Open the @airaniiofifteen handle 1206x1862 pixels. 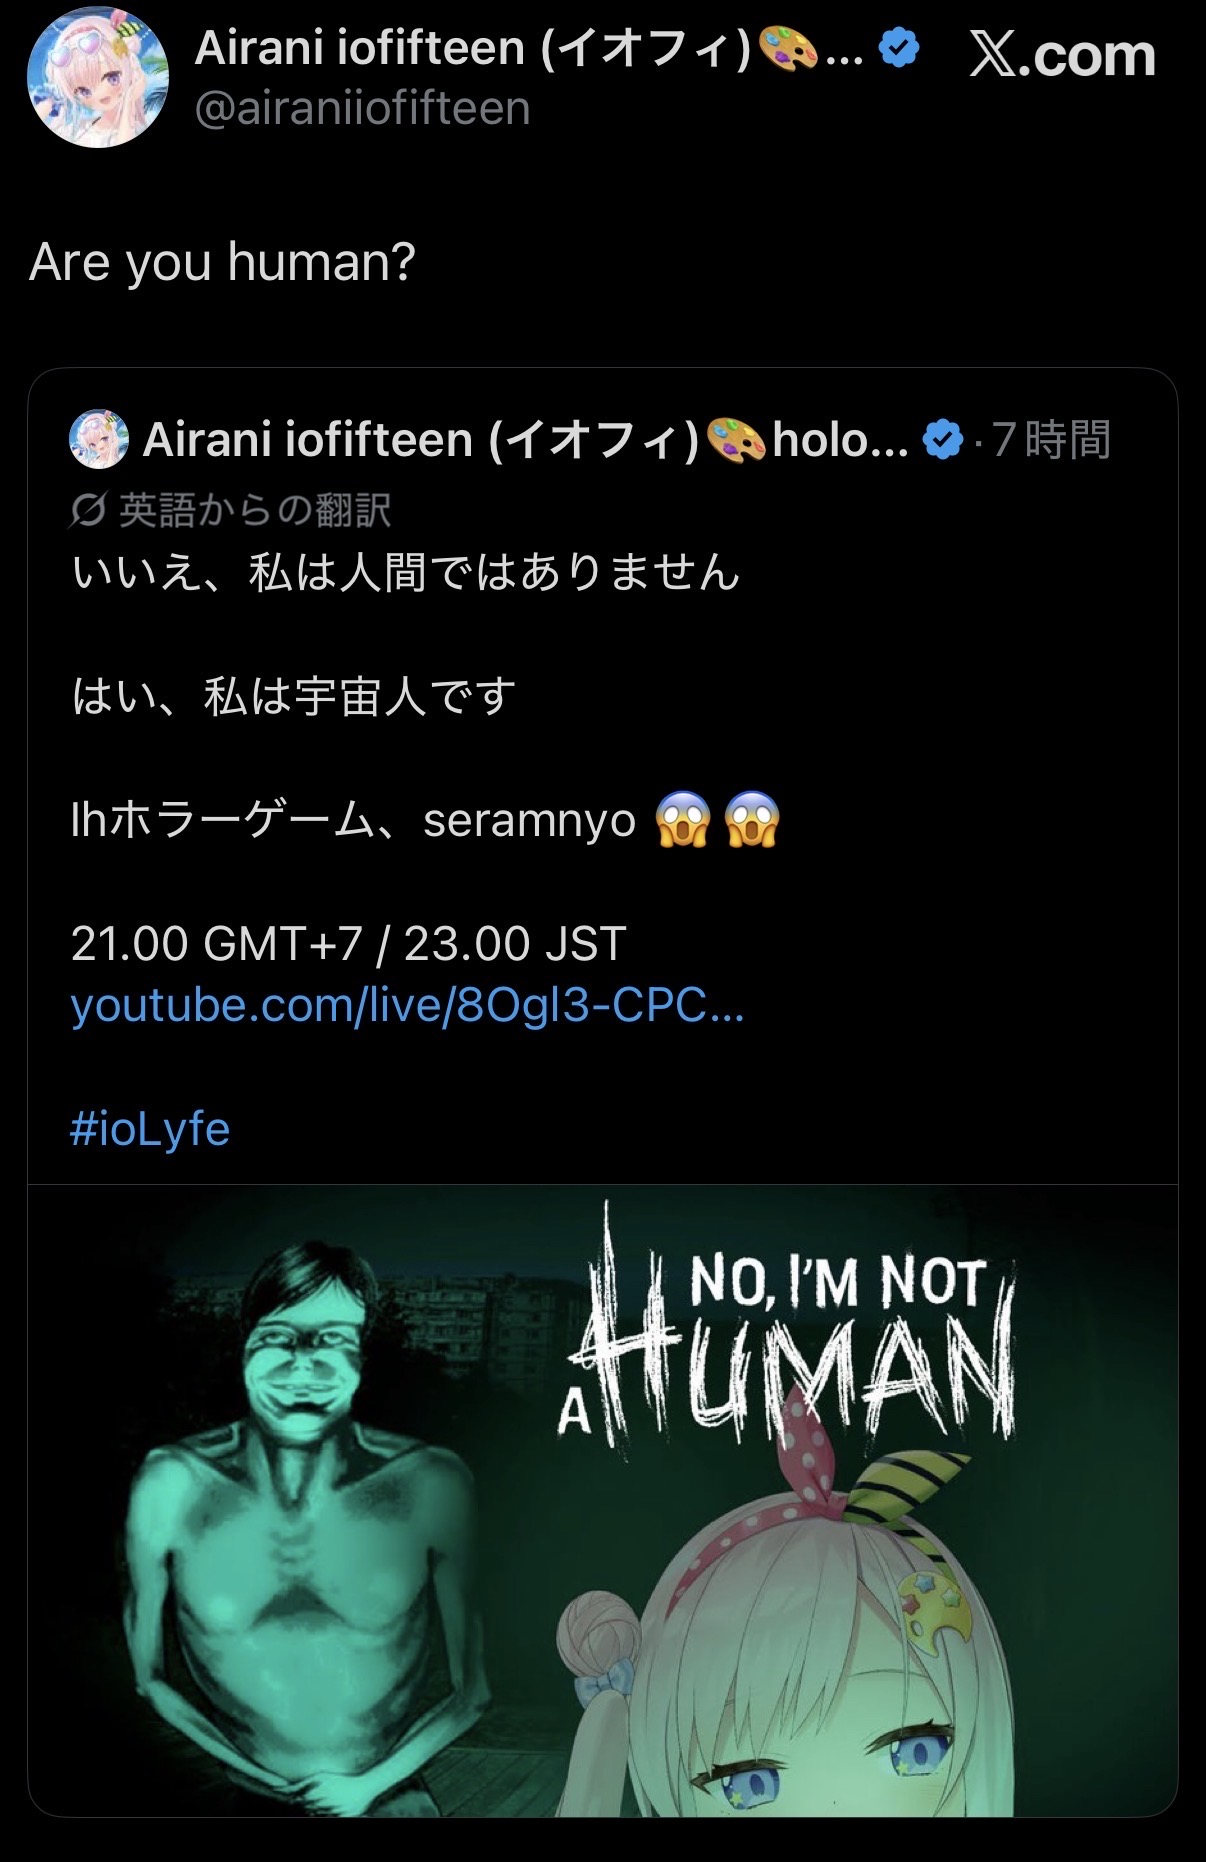pyautogui.click(x=362, y=108)
